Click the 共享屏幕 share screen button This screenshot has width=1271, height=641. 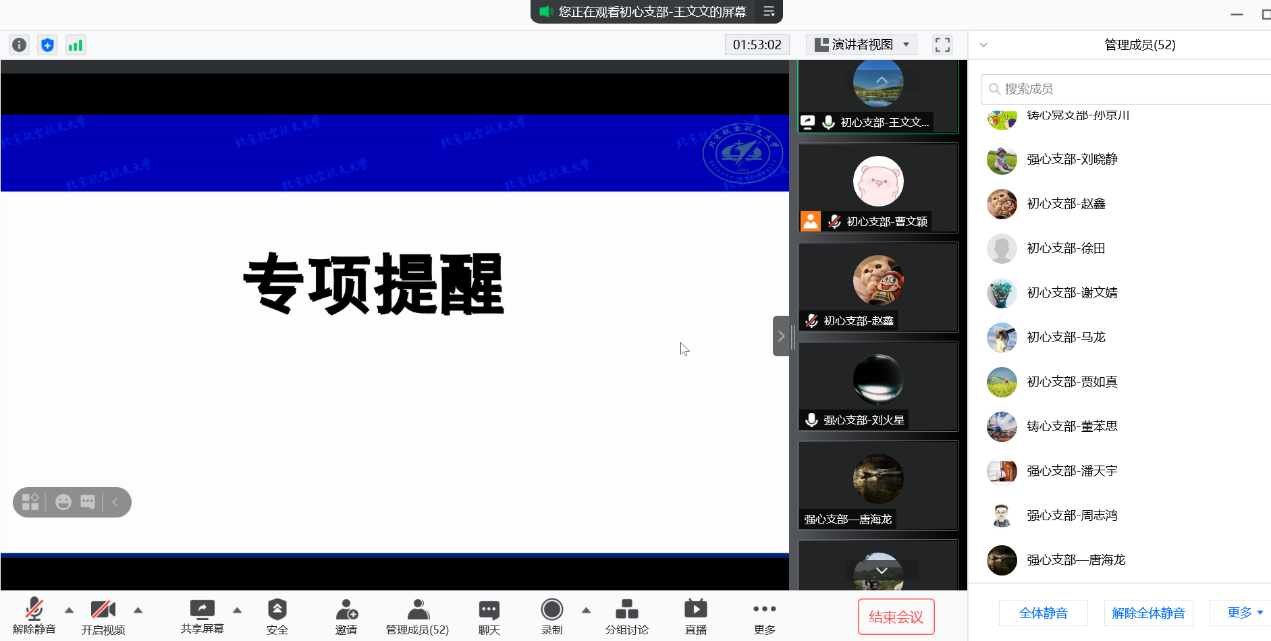point(202,615)
